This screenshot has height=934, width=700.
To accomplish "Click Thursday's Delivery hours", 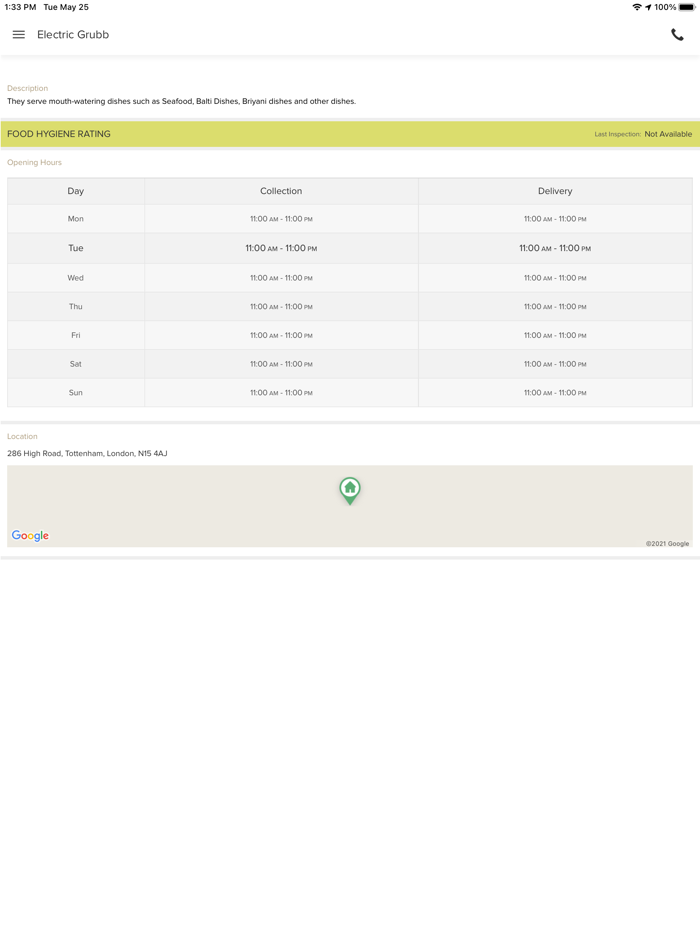I will 555,306.
